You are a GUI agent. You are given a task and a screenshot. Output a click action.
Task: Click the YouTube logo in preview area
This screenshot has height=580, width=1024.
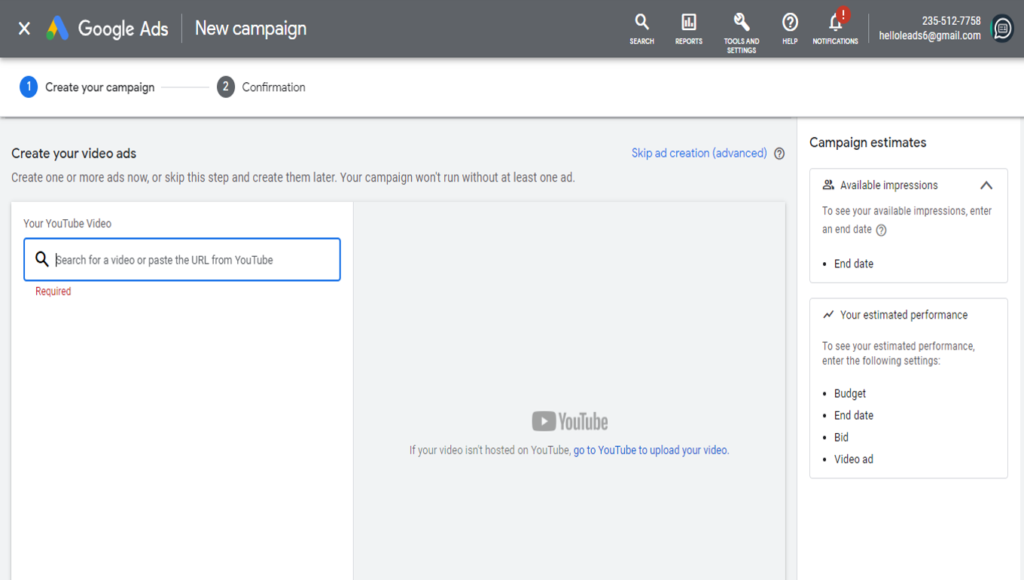(x=570, y=421)
